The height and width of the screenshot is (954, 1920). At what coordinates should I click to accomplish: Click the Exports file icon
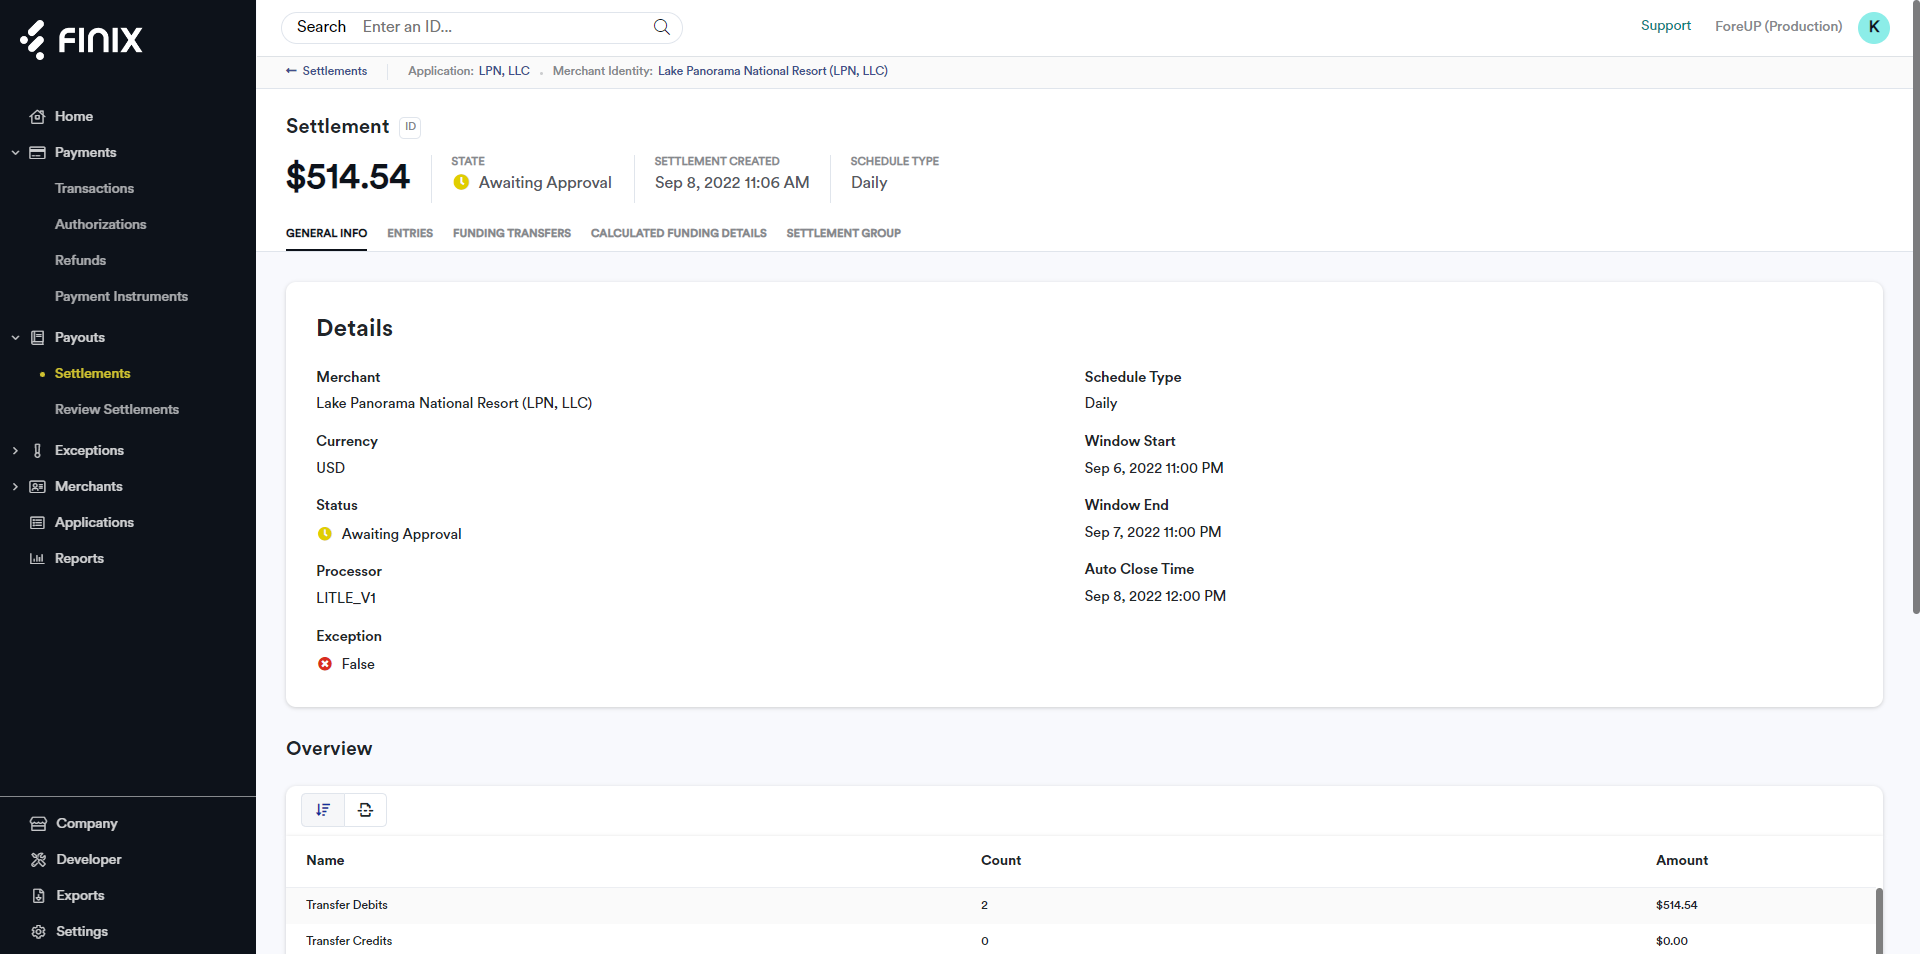pyautogui.click(x=39, y=896)
